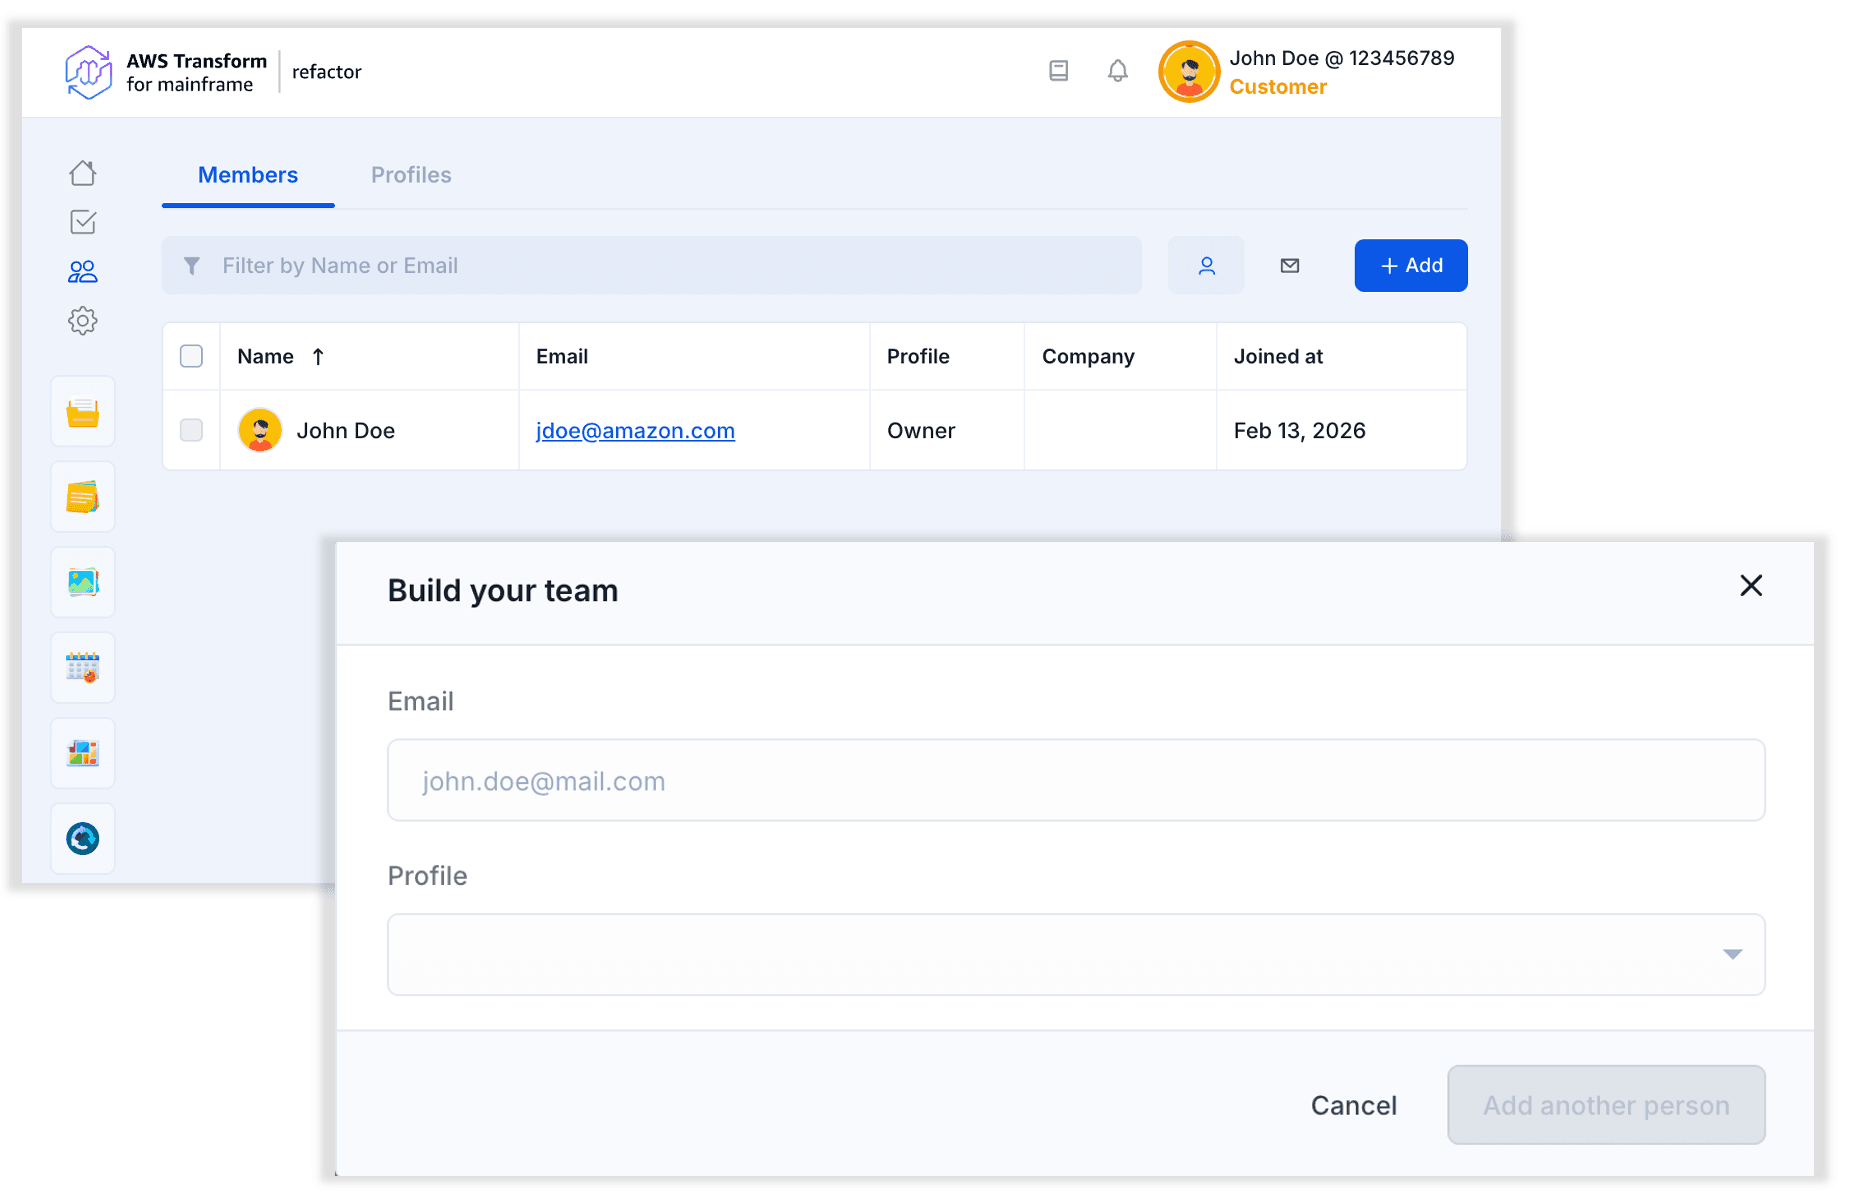Image resolution: width=1852 pixels, height=1204 pixels.
Task: Click the notification bell icon
Action: tap(1117, 71)
